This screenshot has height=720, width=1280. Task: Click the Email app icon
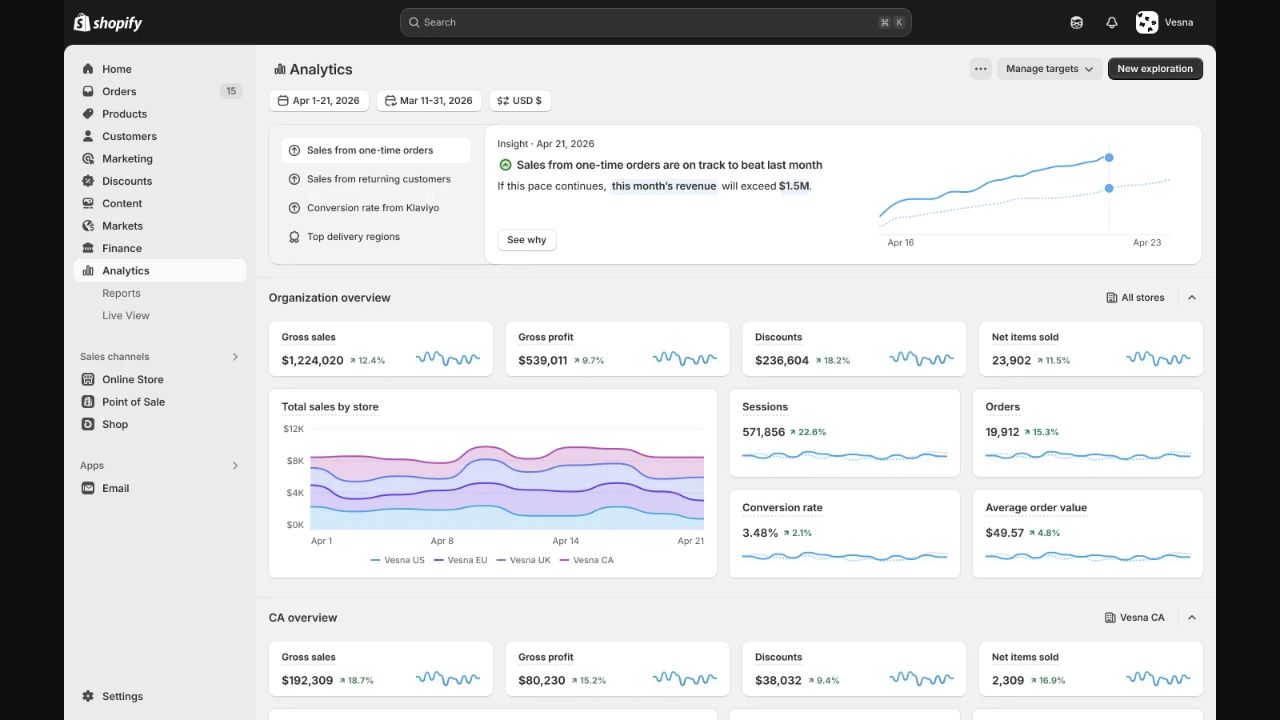pyautogui.click(x=88, y=488)
